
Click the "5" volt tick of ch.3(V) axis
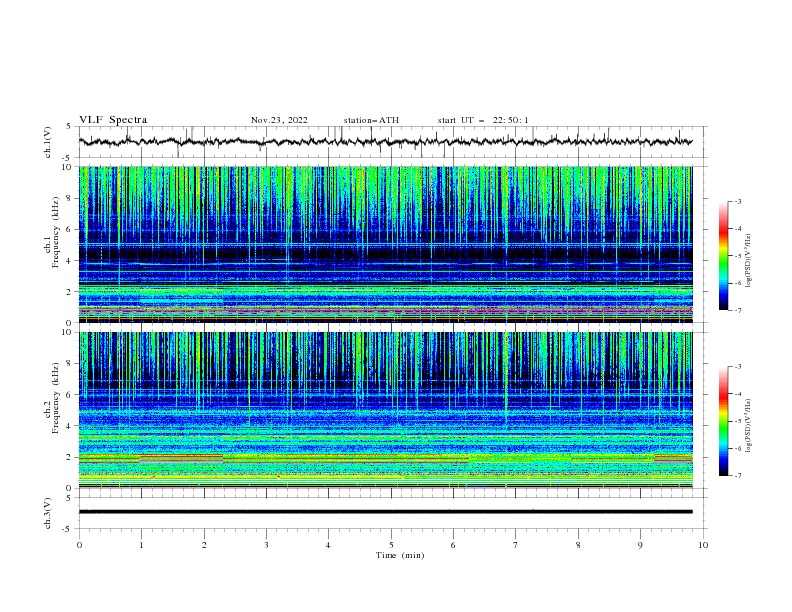click(69, 497)
